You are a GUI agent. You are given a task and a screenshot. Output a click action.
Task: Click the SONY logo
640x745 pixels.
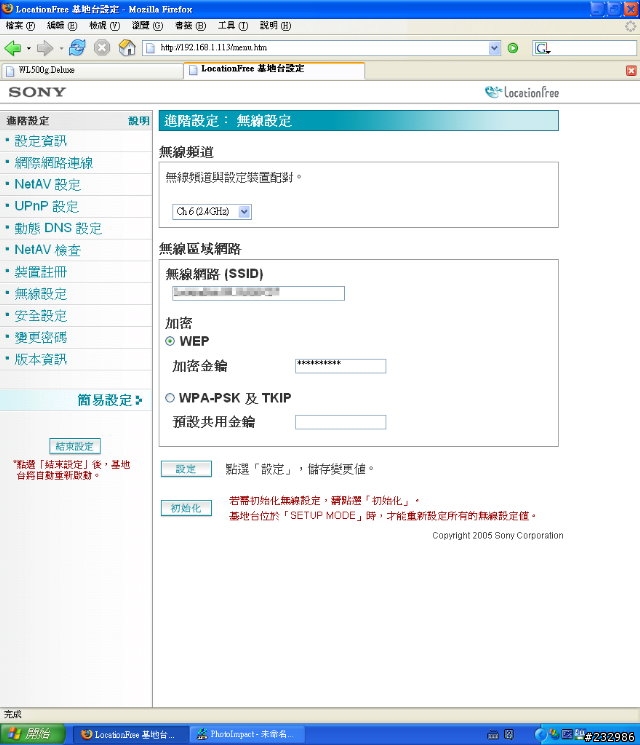coord(37,92)
